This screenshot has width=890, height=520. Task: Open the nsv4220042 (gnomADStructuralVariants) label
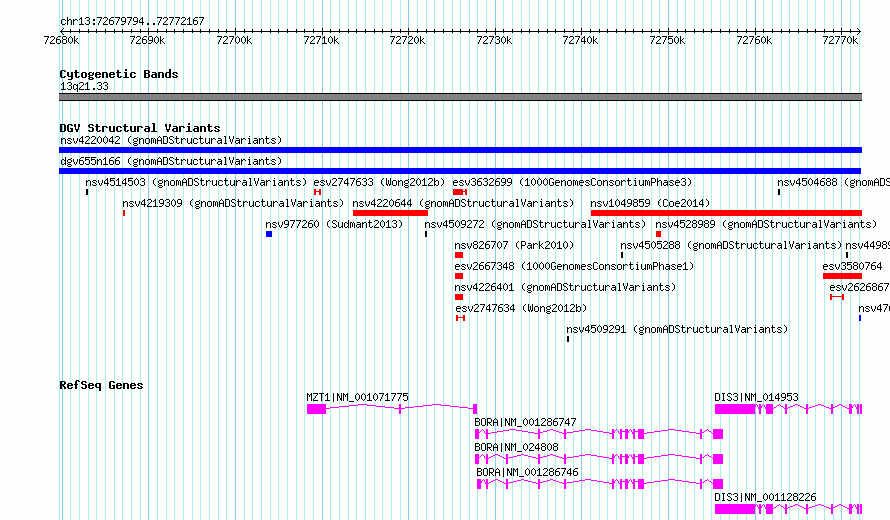171,140
